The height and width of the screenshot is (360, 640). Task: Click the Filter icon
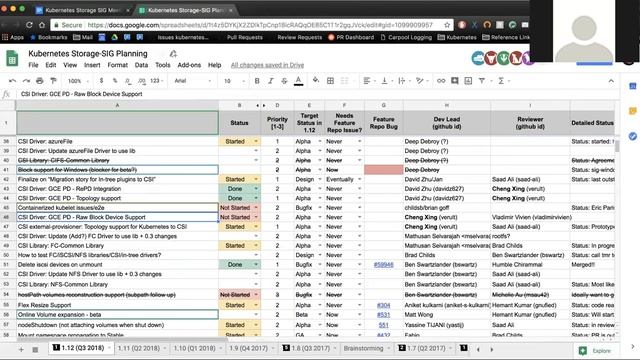point(482,81)
